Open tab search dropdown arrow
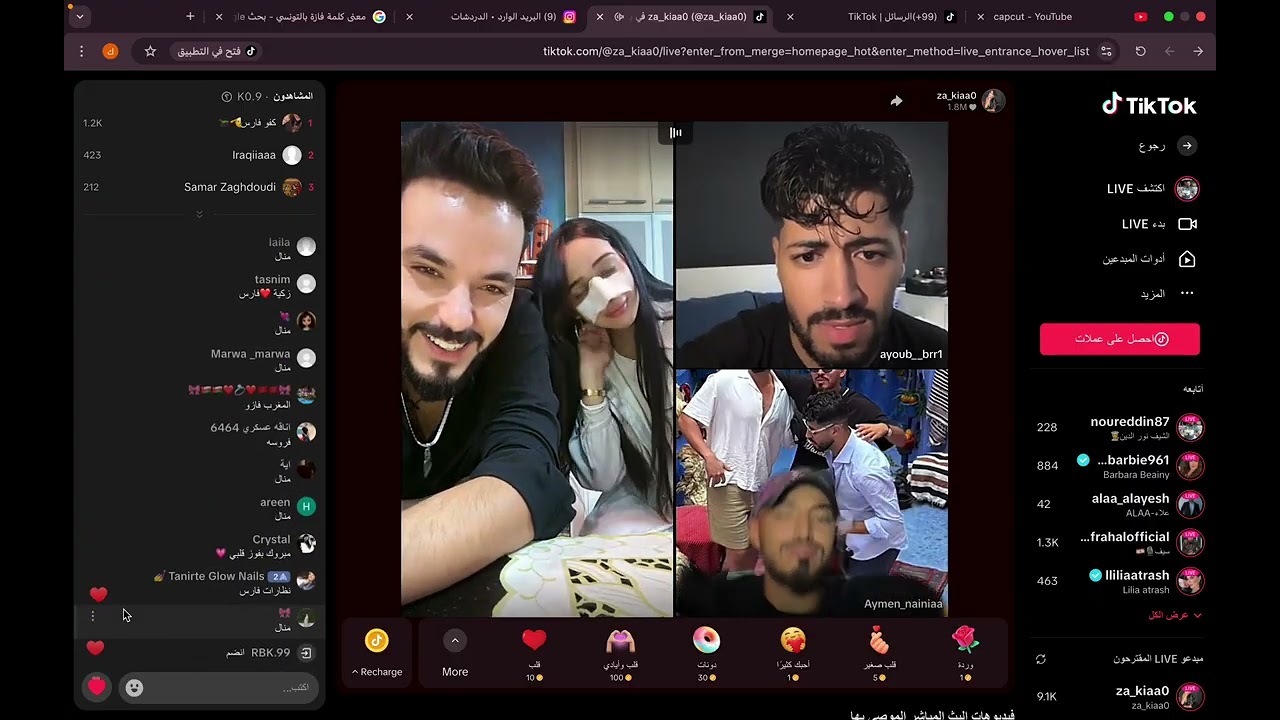 pyautogui.click(x=79, y=16)
